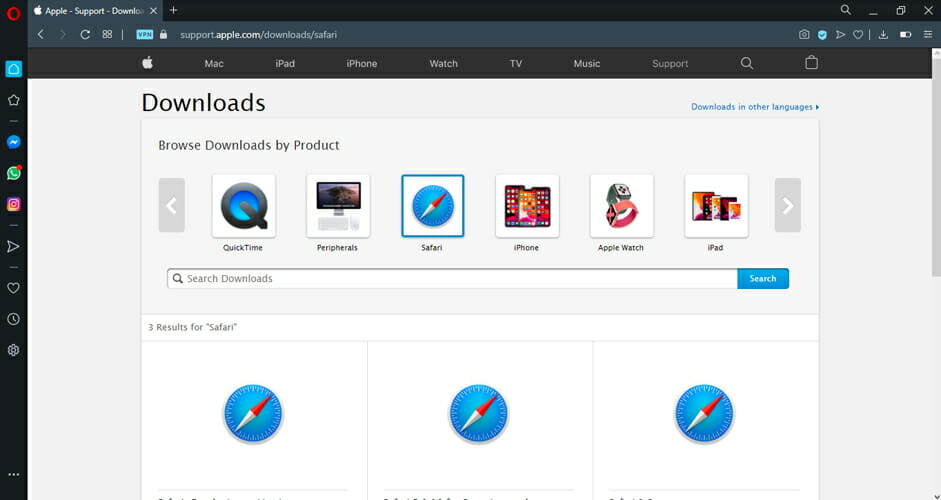The width and height of the screenshot is (941, 500).
Task: Go back to previous page
Action: (x=41, y=35)
